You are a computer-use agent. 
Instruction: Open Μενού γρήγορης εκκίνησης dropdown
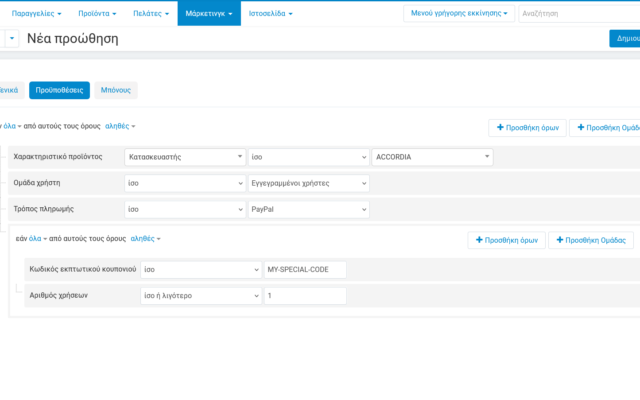tap(461, 14)
